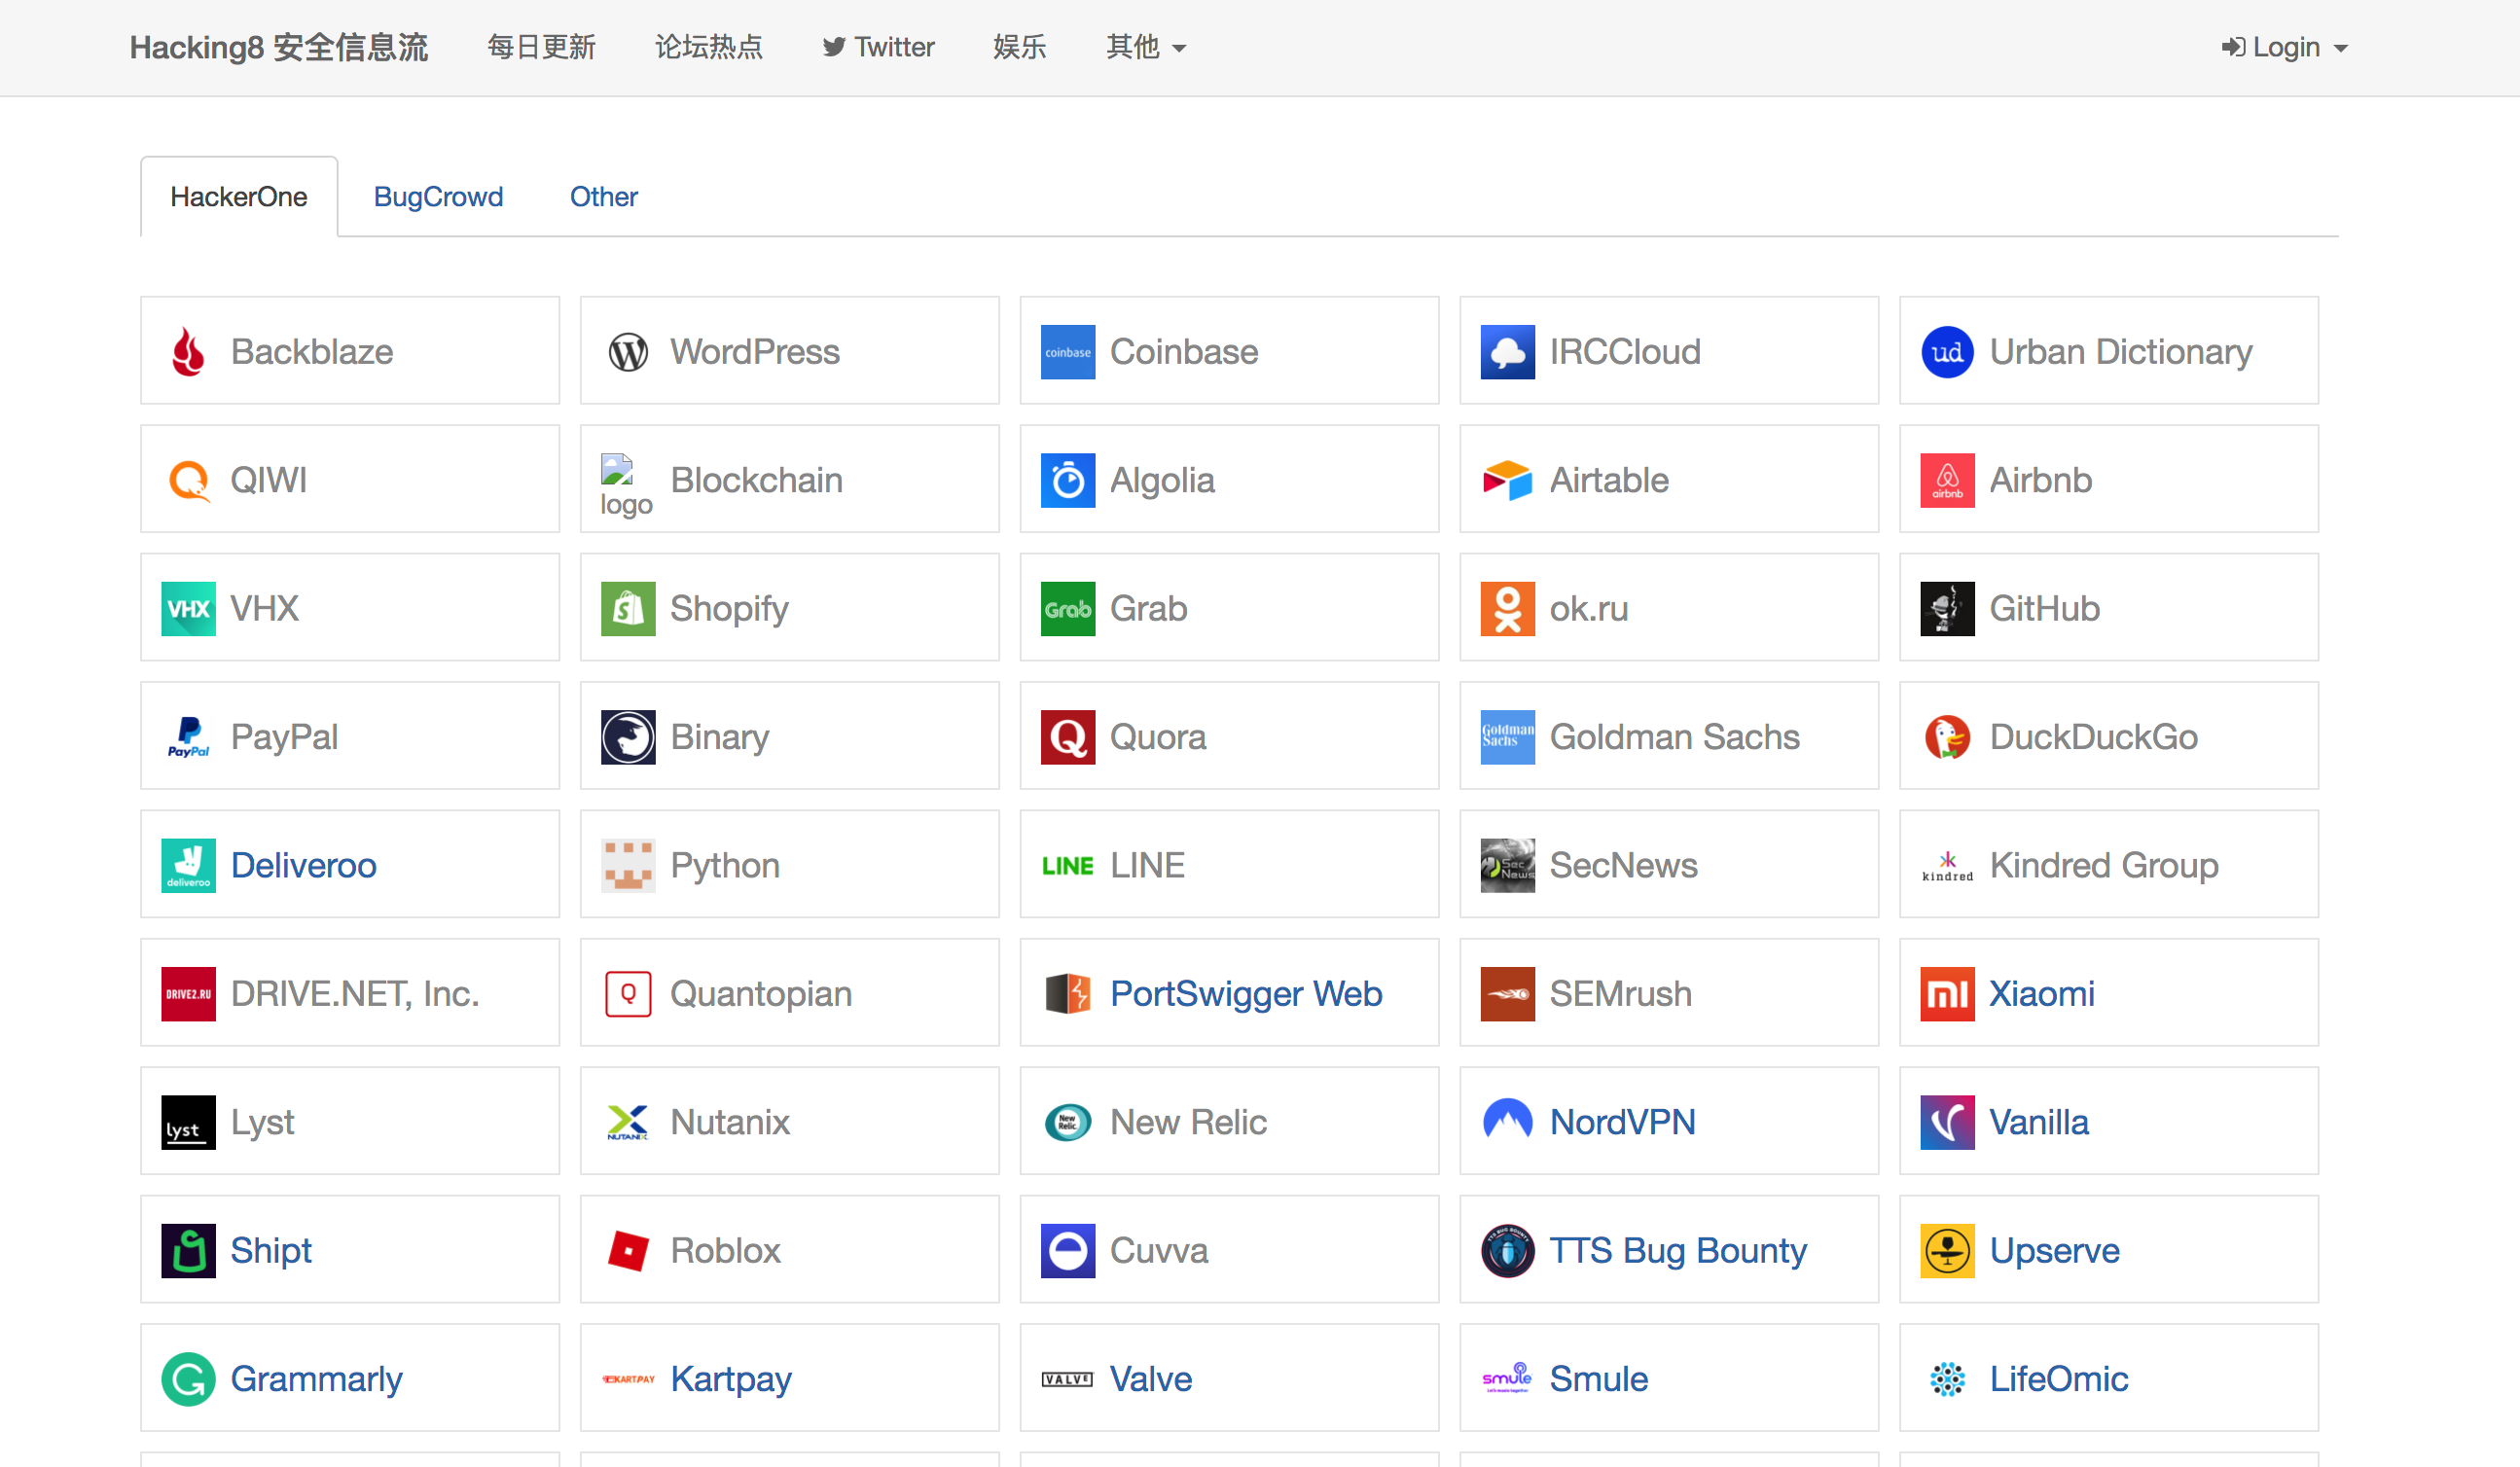Screen dimensions: 2520x1467
Task: Click the Coinbase logo icon
Action: click(1068, 352)
